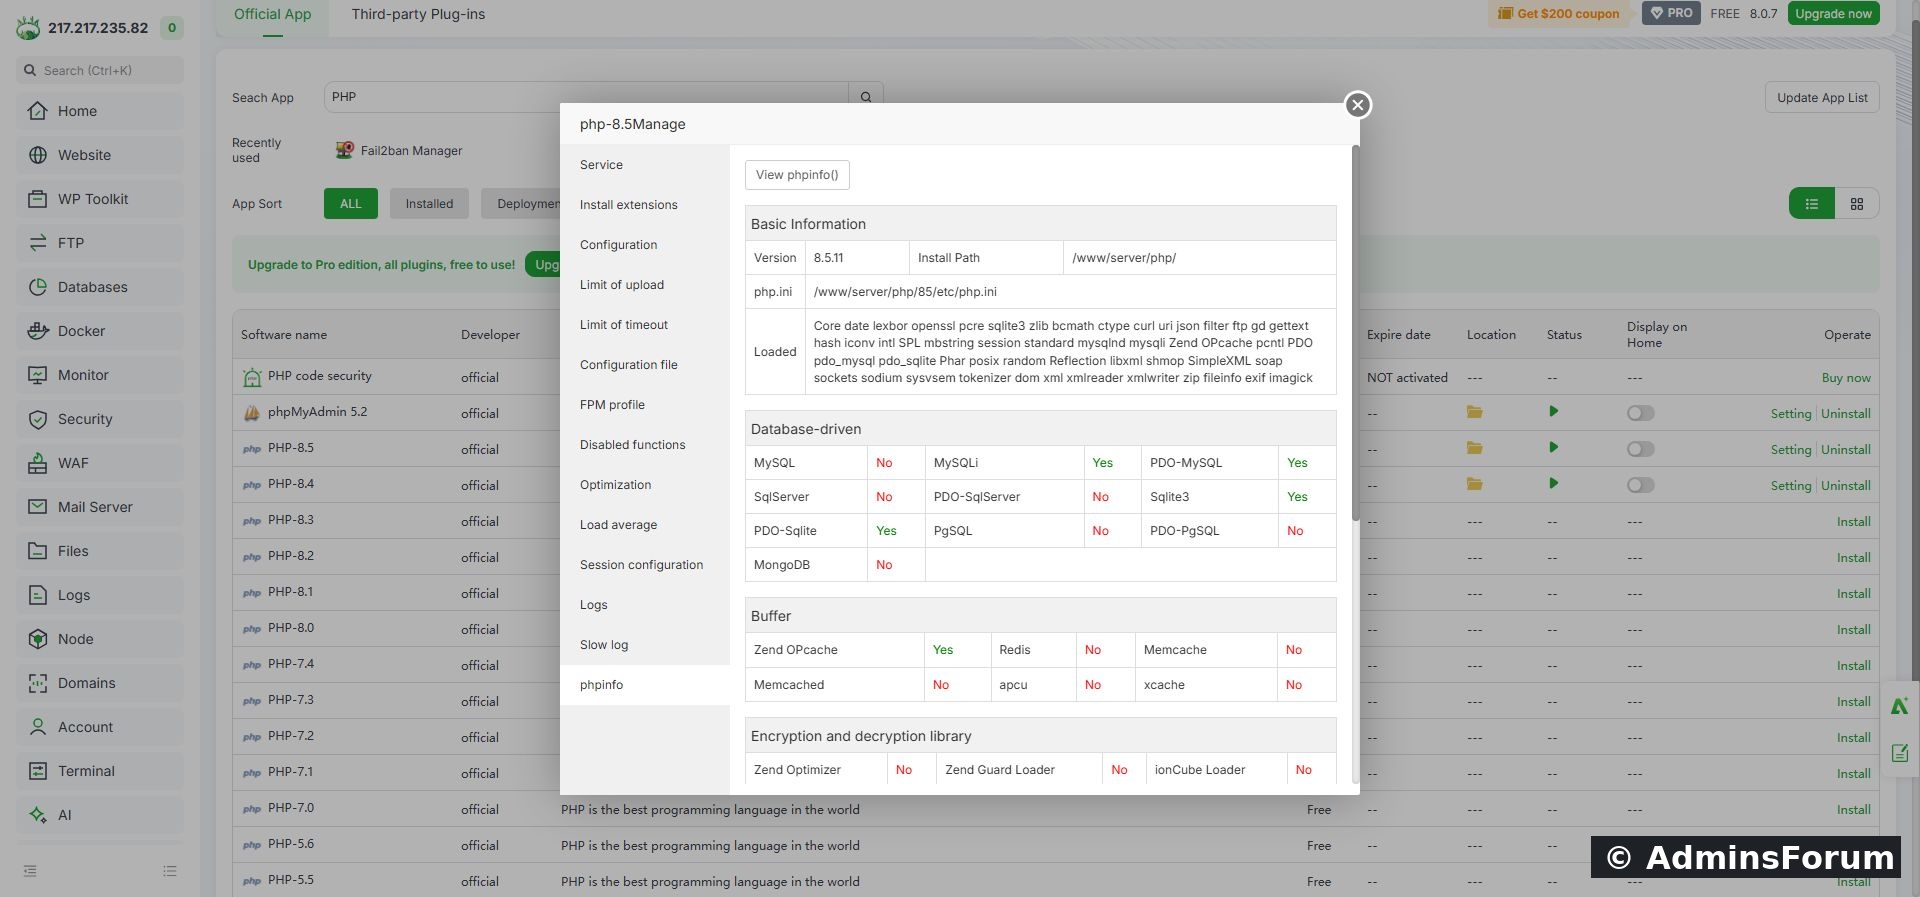Click Install link for PHP-7.4
The image size is (1920, 897).
pyautogui.click(x=1853, y=666)
